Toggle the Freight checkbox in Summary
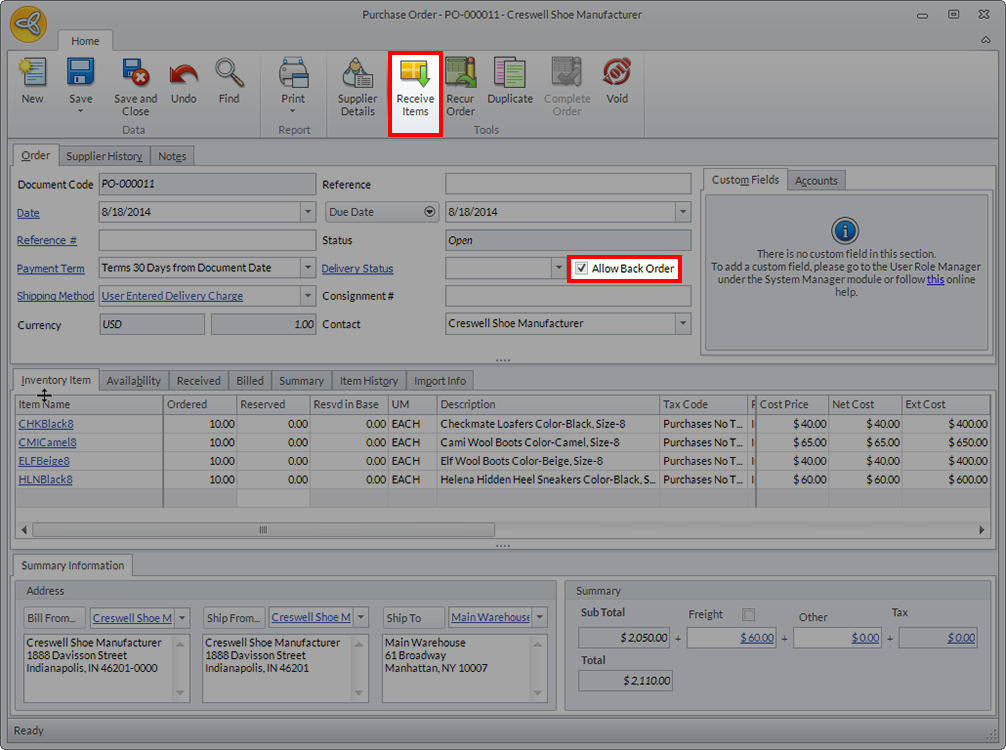The height and width of the screenshot is (750, 1006). [x=748, y=614]
